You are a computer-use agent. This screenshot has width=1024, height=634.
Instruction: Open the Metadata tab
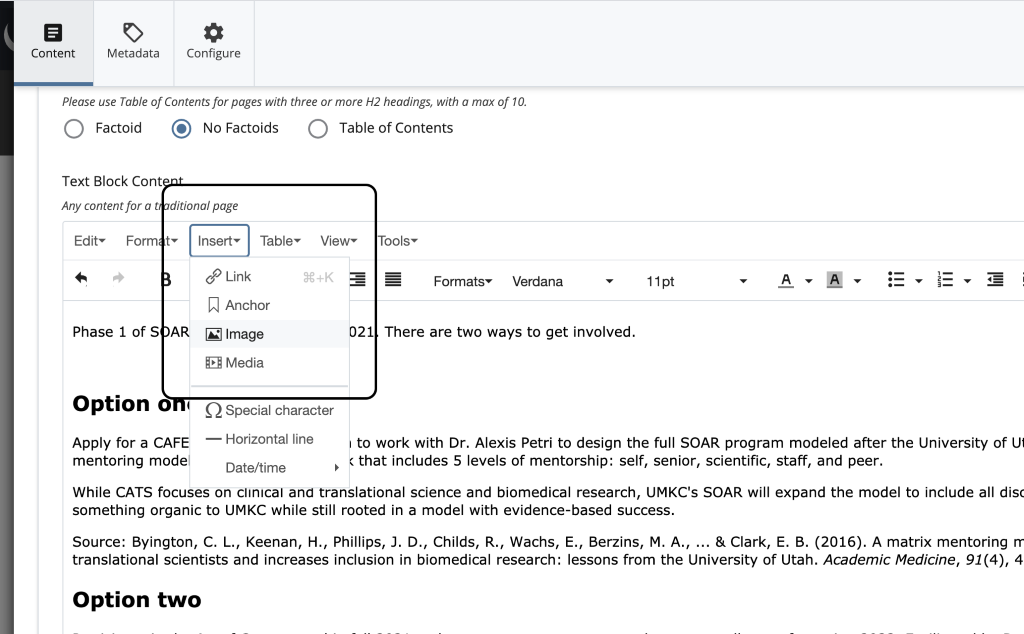pos(133,42)
